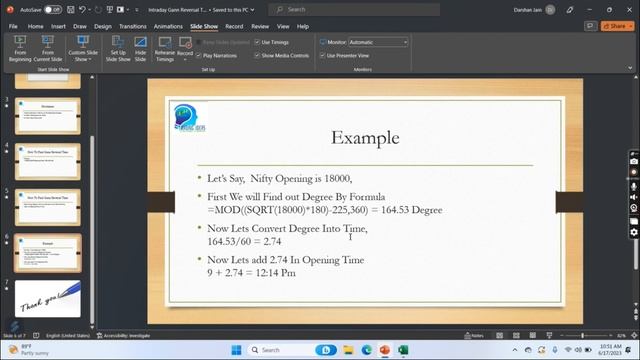The width and height of the screenshot is (640, 360).
Task: Collapse the ribbon with chevron
Action: point(630,68)
